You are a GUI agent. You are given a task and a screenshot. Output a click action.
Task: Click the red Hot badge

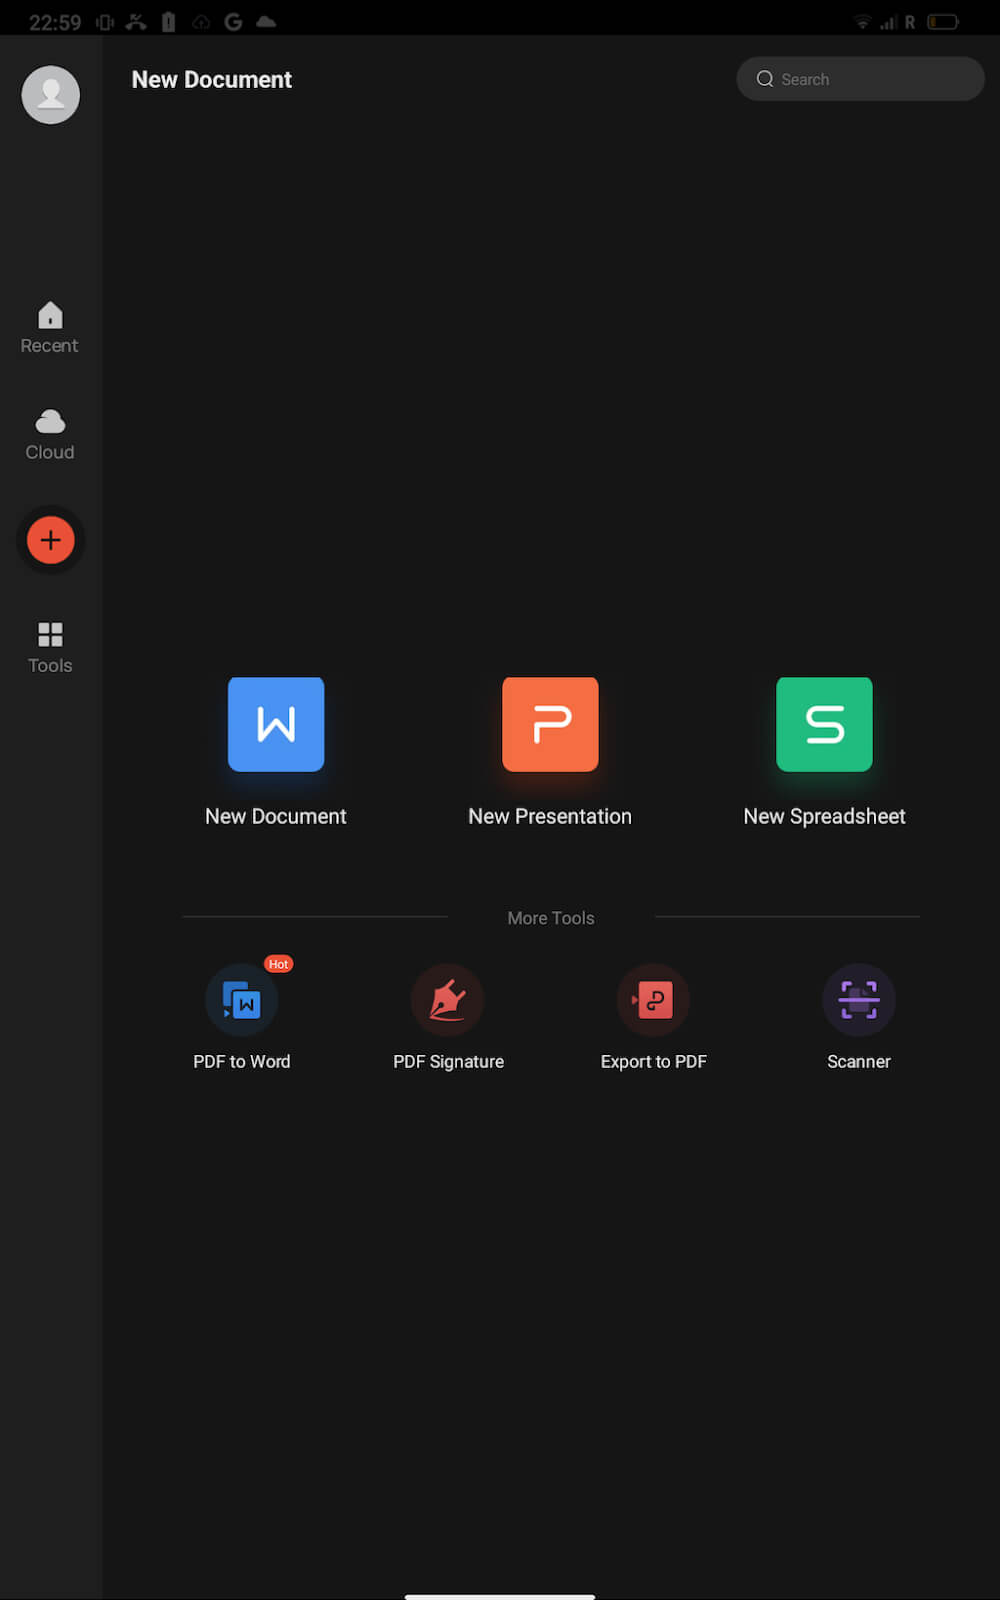tap(278, 964)
